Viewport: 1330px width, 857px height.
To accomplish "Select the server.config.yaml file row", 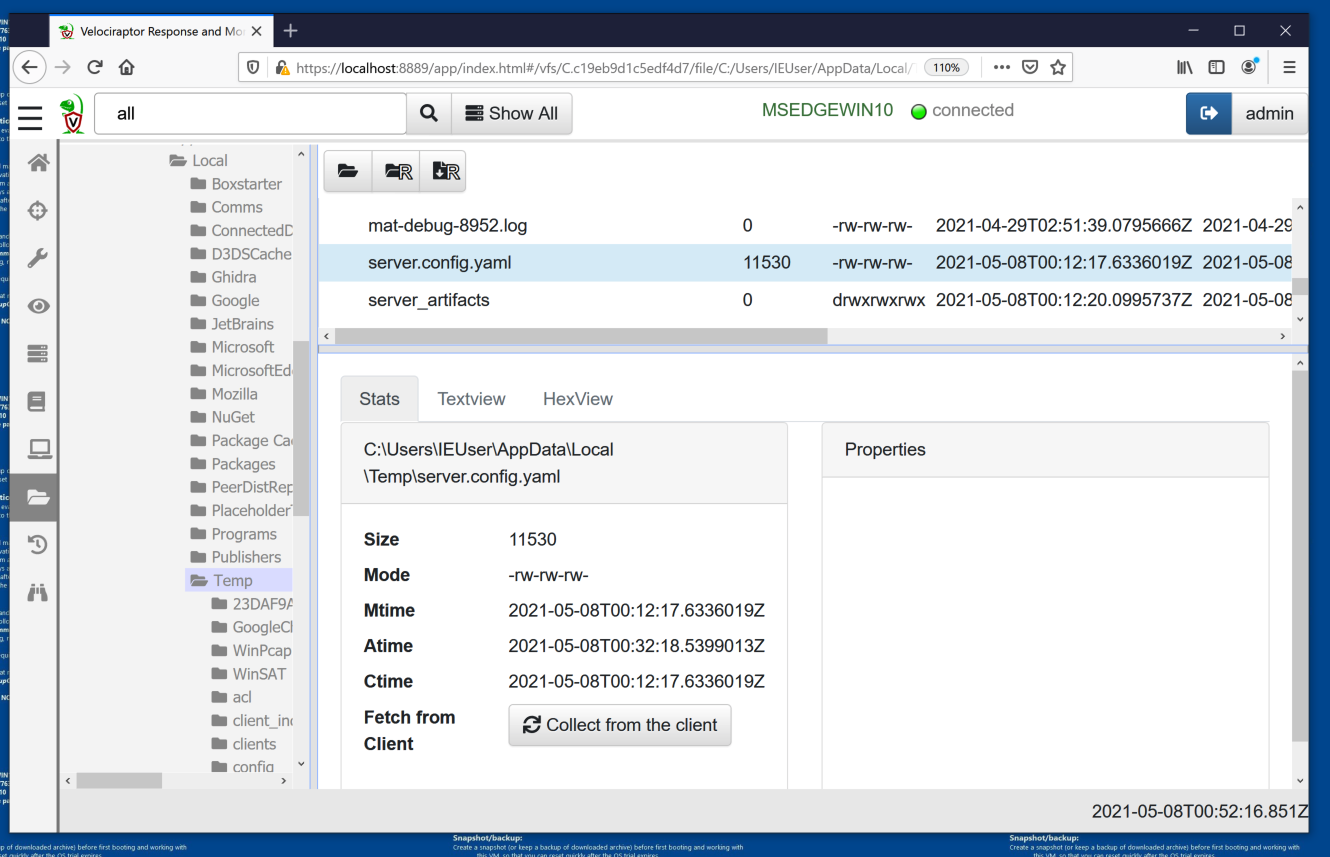I will [805, 263].
